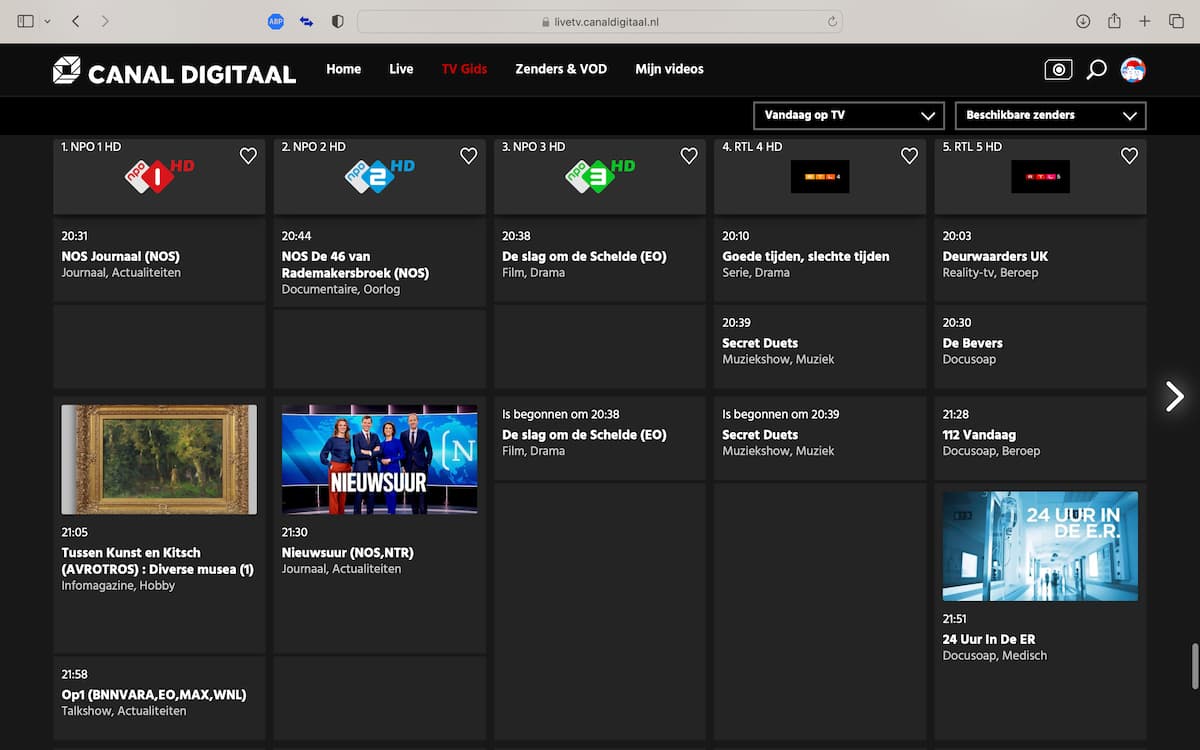Screen dimensions: 1200x750
Task: Open the Vandaag op TV dropdown
Action: 848,115
